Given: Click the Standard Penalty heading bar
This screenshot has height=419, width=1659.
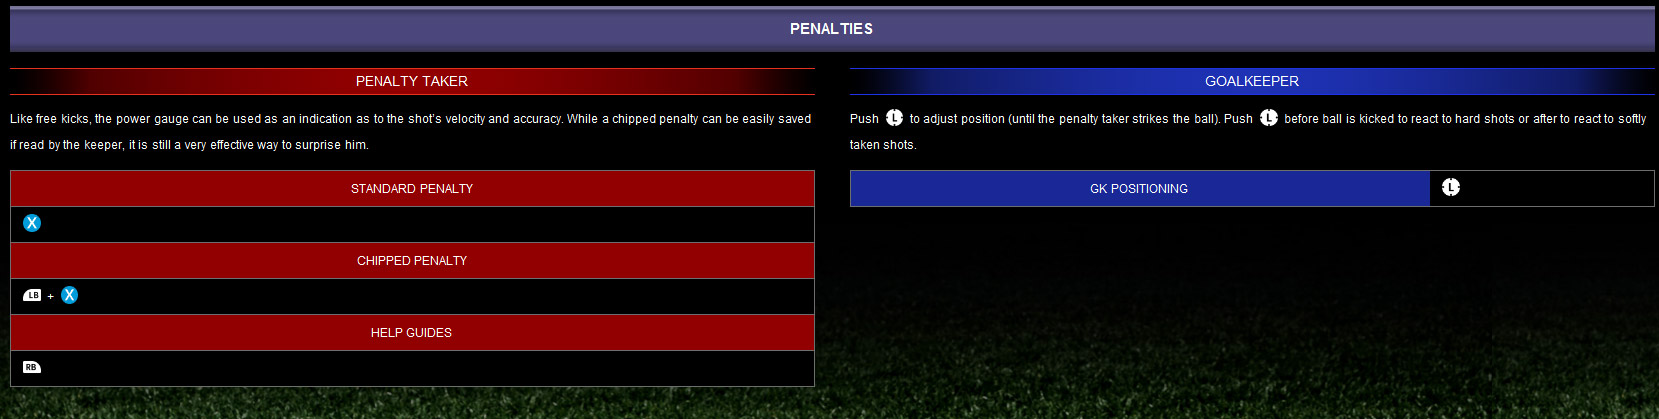Looking at the screenshot, I should coord(412,188).
